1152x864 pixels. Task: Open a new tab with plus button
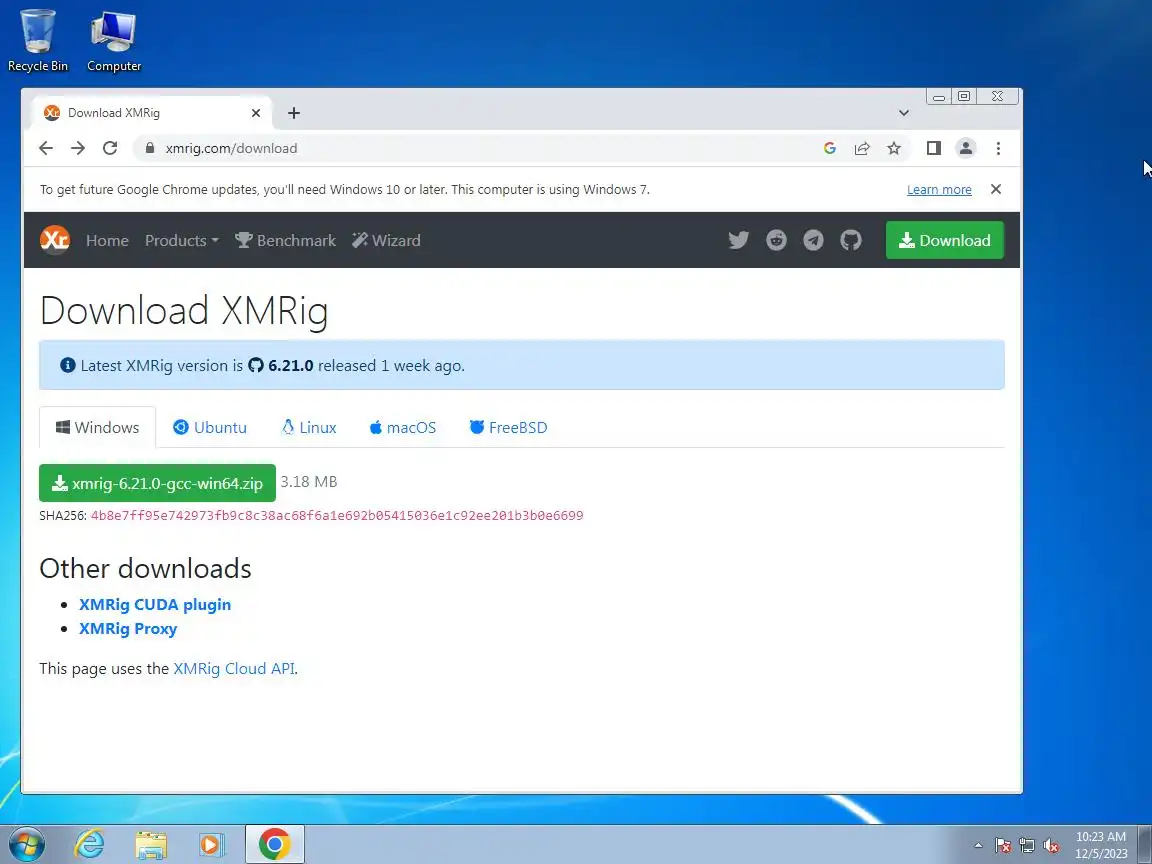click(x=294, y=113)
